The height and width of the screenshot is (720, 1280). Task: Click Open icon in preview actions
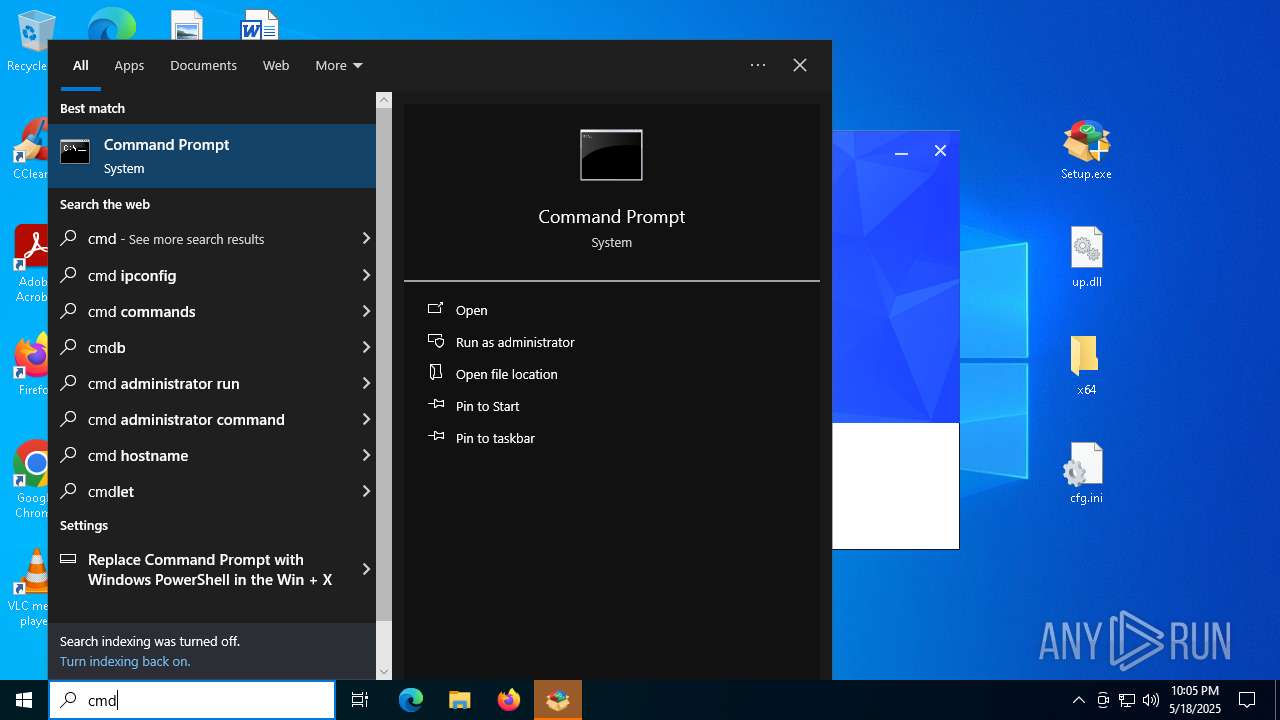point(436,310)
